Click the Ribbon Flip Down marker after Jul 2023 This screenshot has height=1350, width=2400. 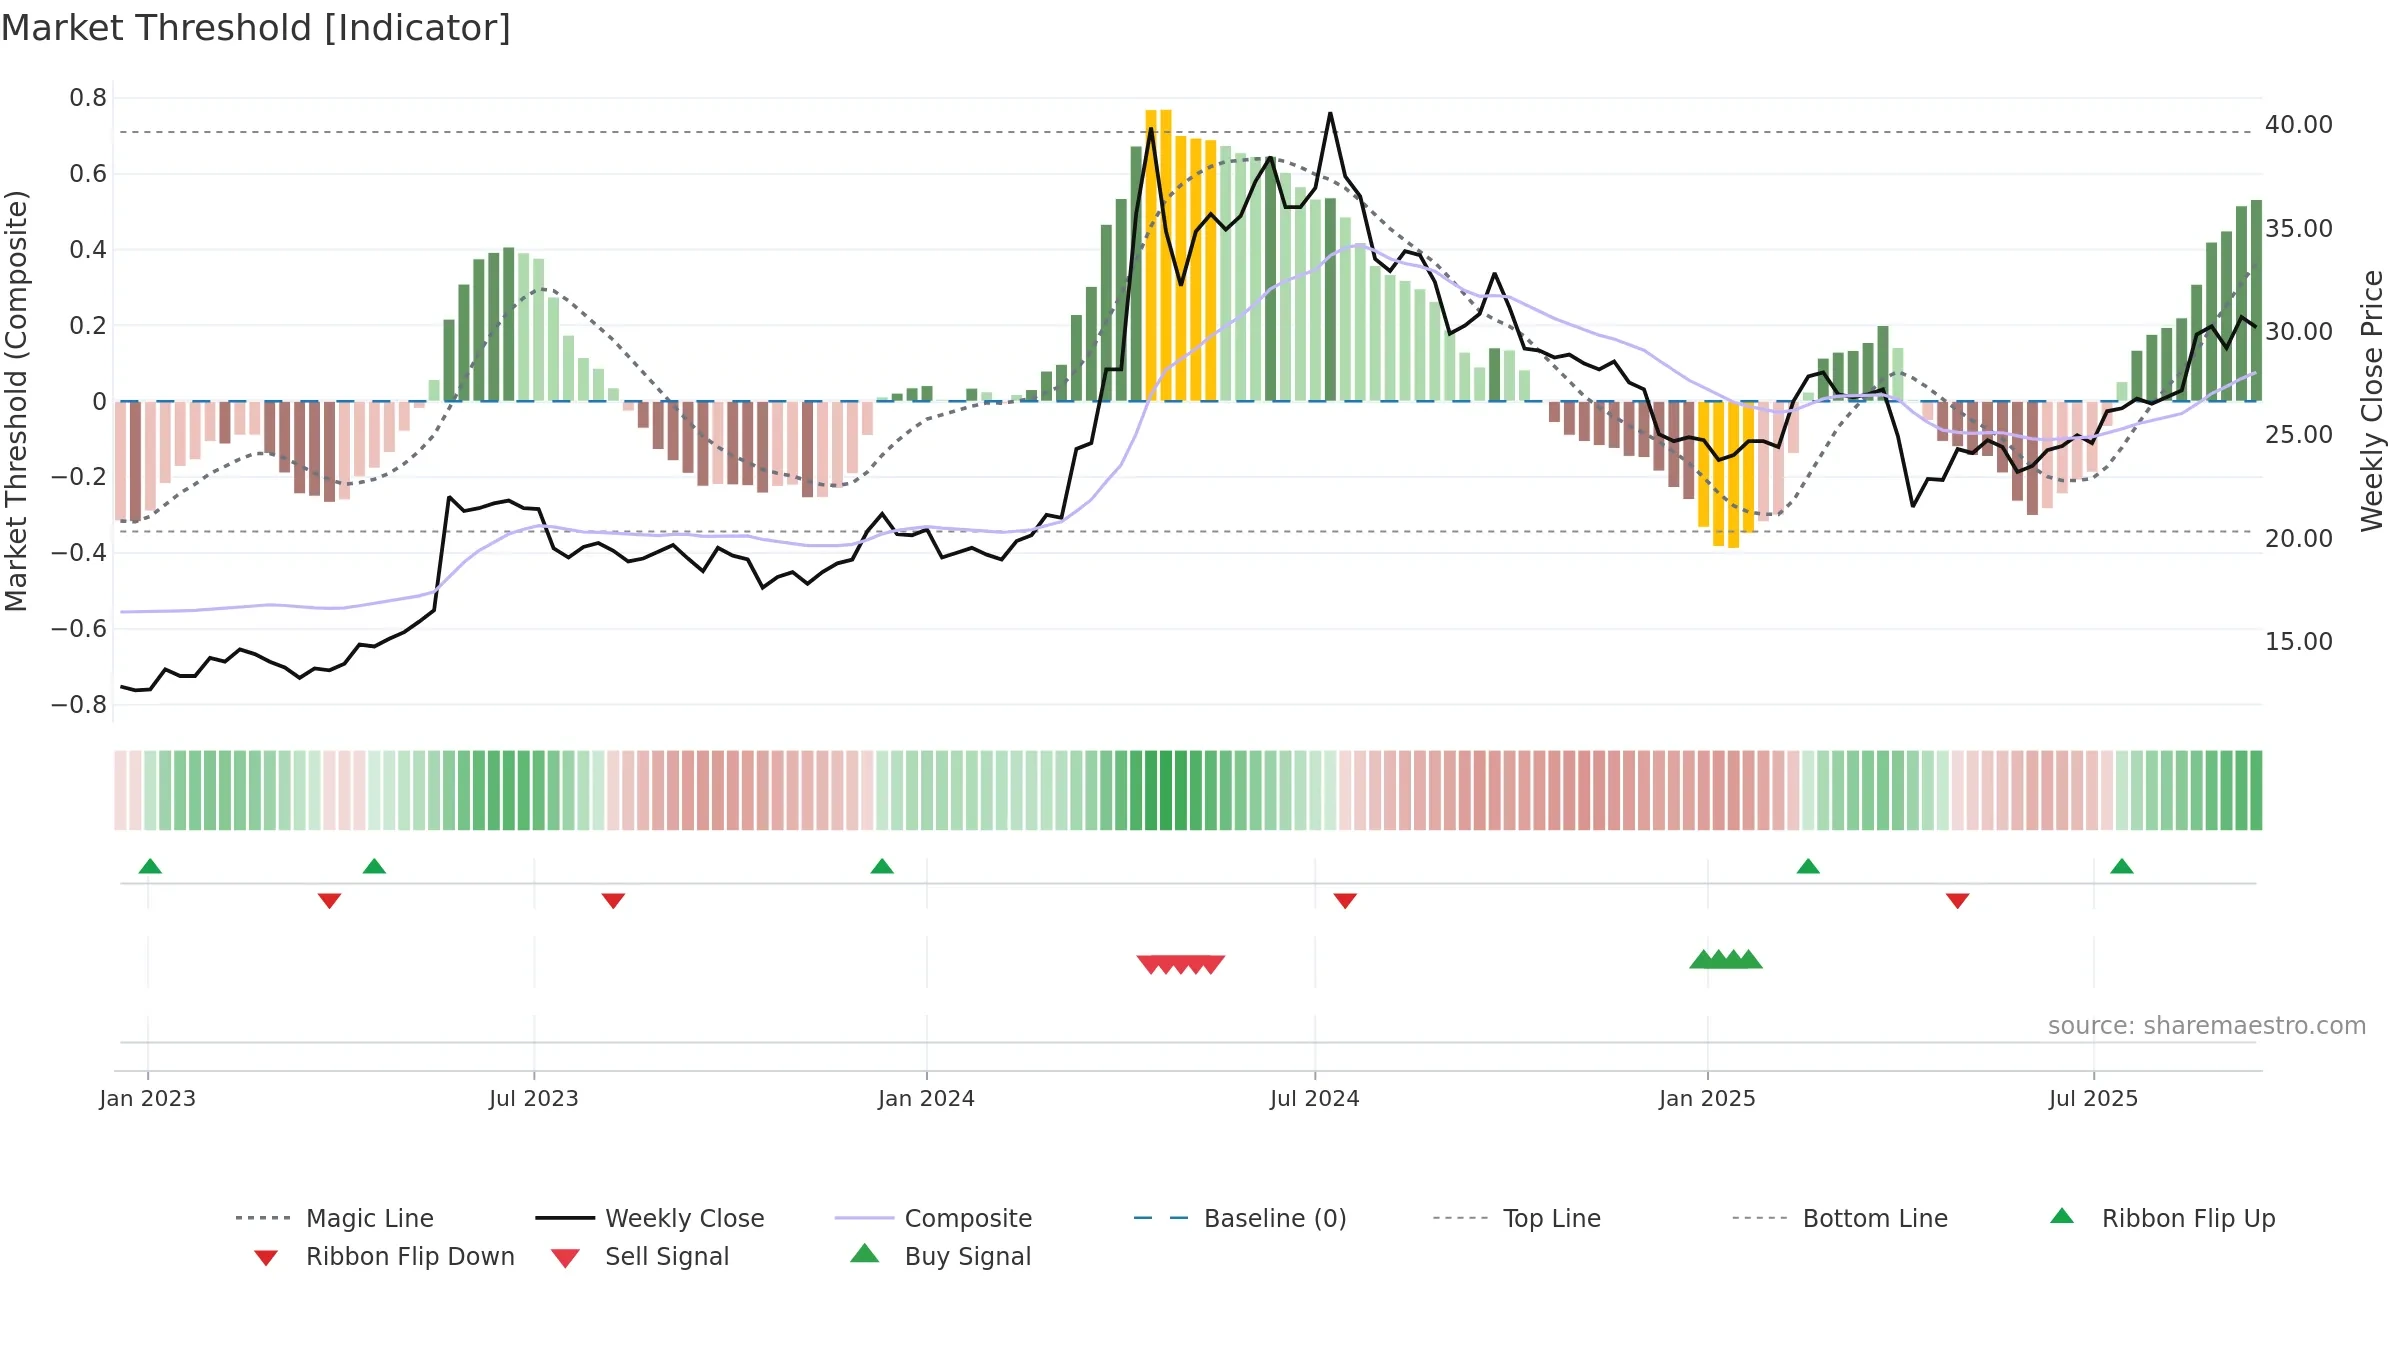(613, 901)
